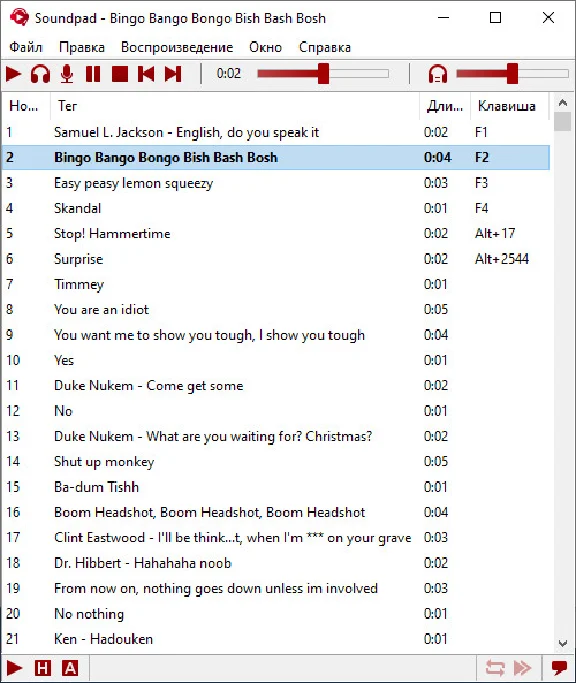Sort by the Клавиша column header
Image resolution: width=576 pixels, height=683 pixels.
[507, 106]
